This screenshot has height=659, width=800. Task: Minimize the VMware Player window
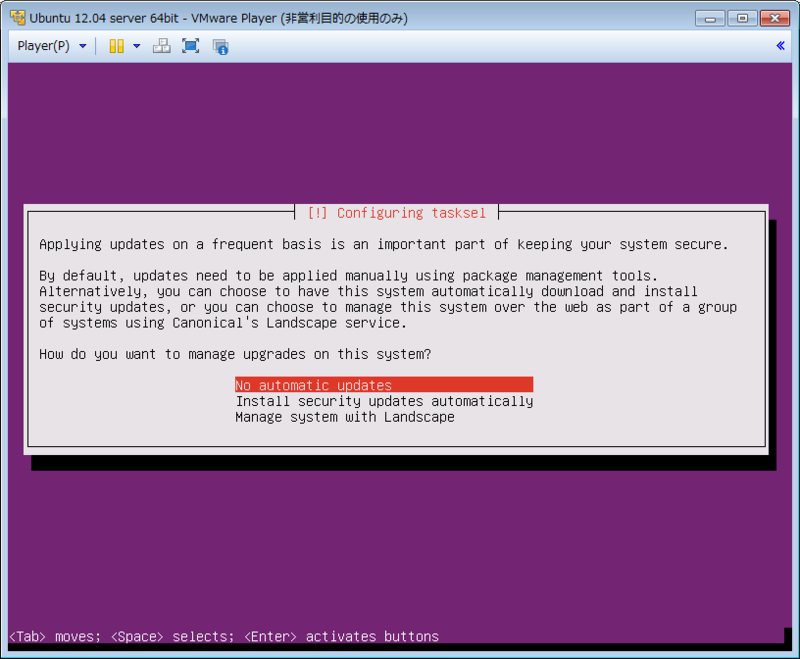[710, 18]
